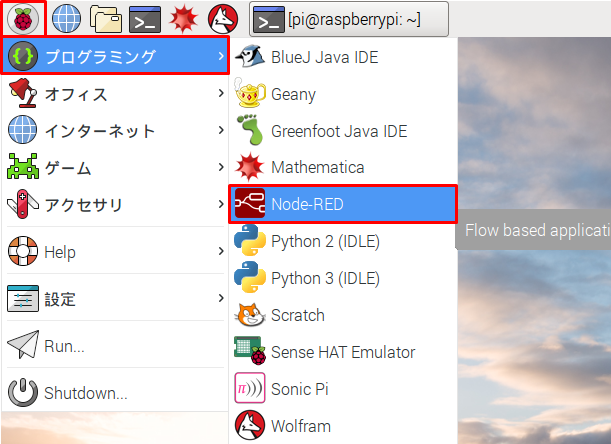
Task: Select the オフィス menu label
Action: pyautogui.click(x=76, y=94)
